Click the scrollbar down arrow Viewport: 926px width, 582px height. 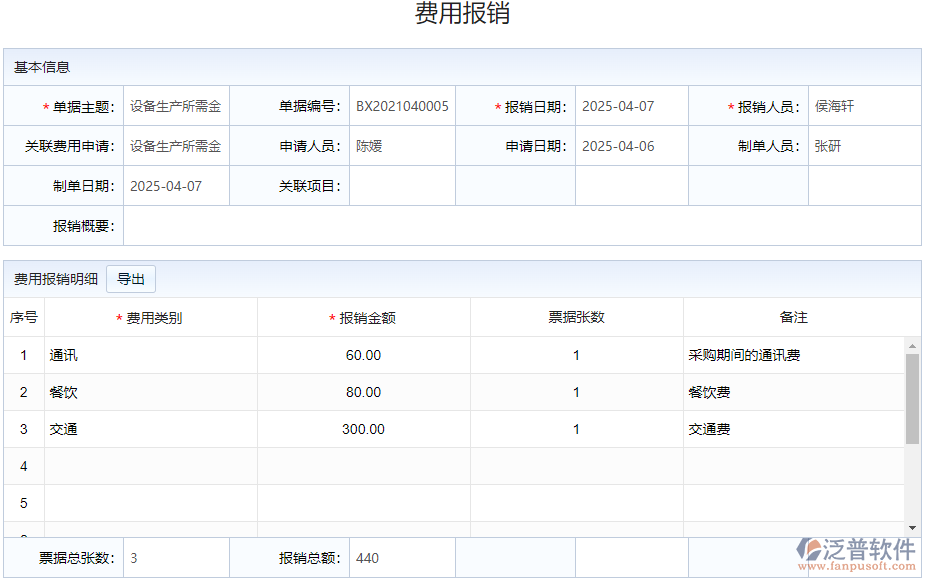point(911,527)
